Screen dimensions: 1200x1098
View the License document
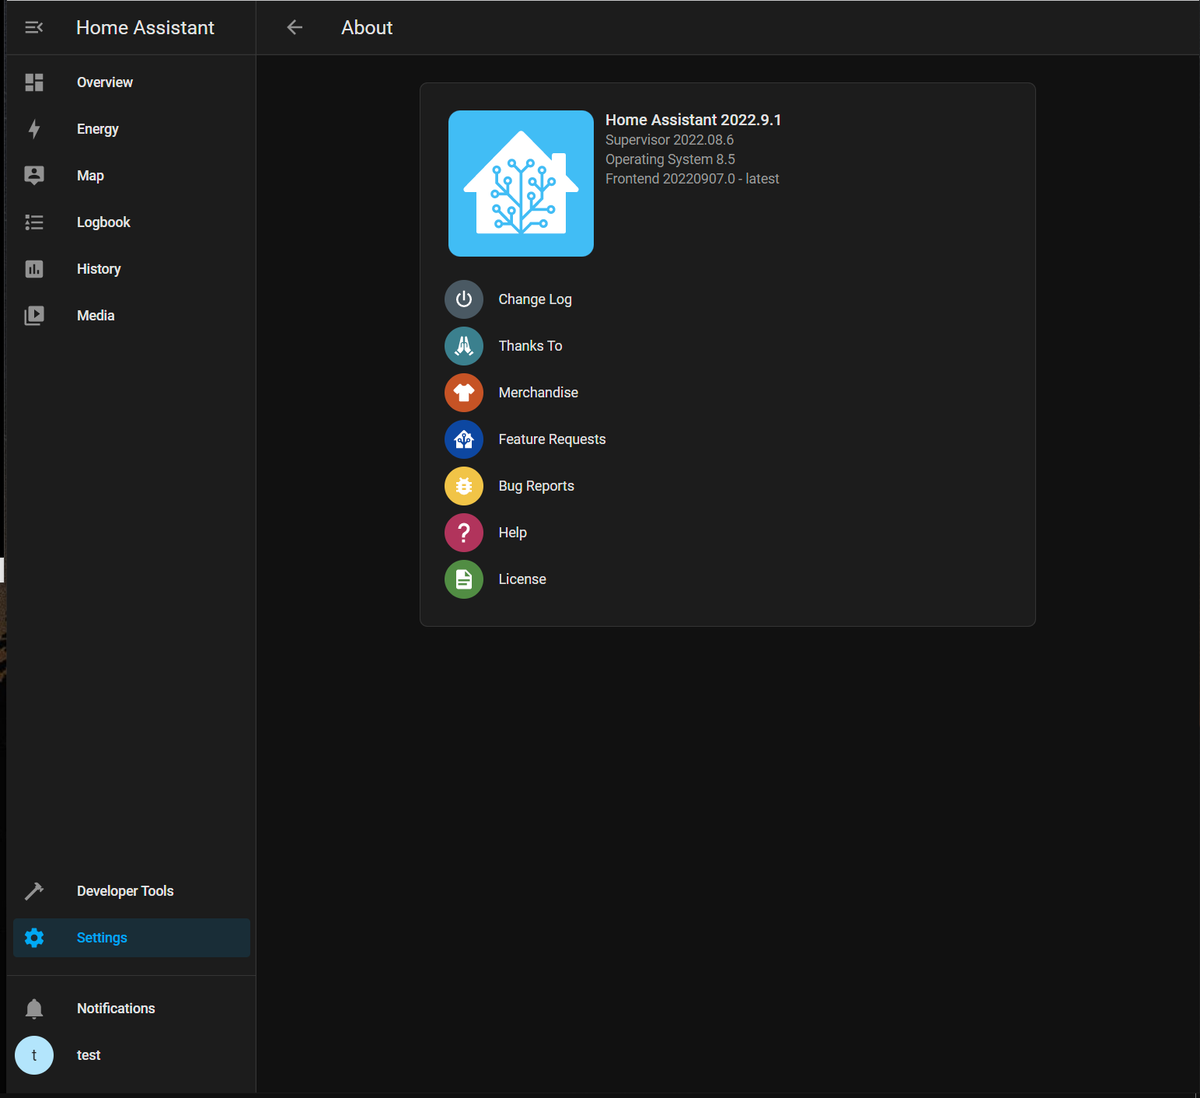tap(521, 579)
